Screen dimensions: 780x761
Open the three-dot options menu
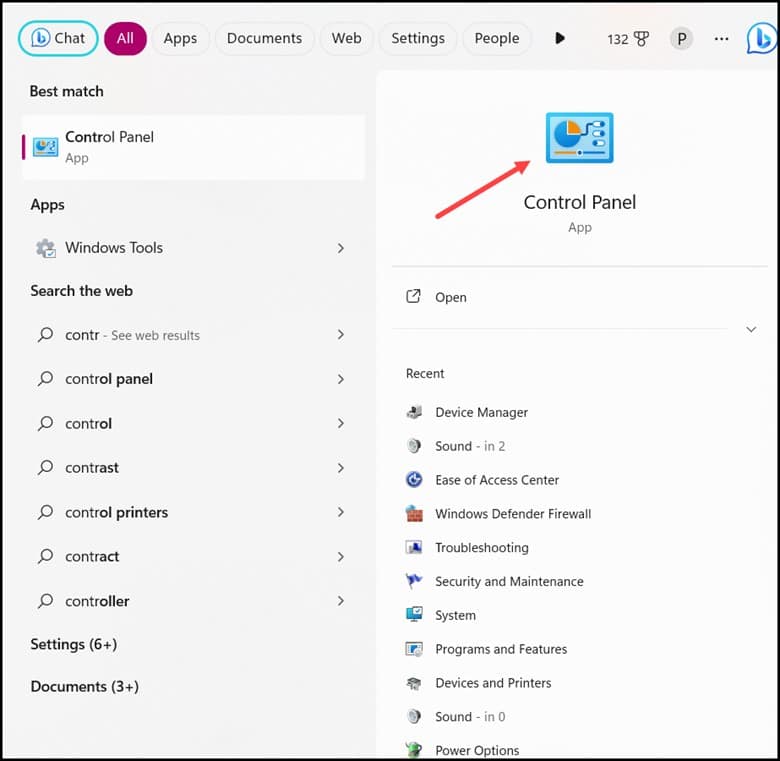[721, 38]
